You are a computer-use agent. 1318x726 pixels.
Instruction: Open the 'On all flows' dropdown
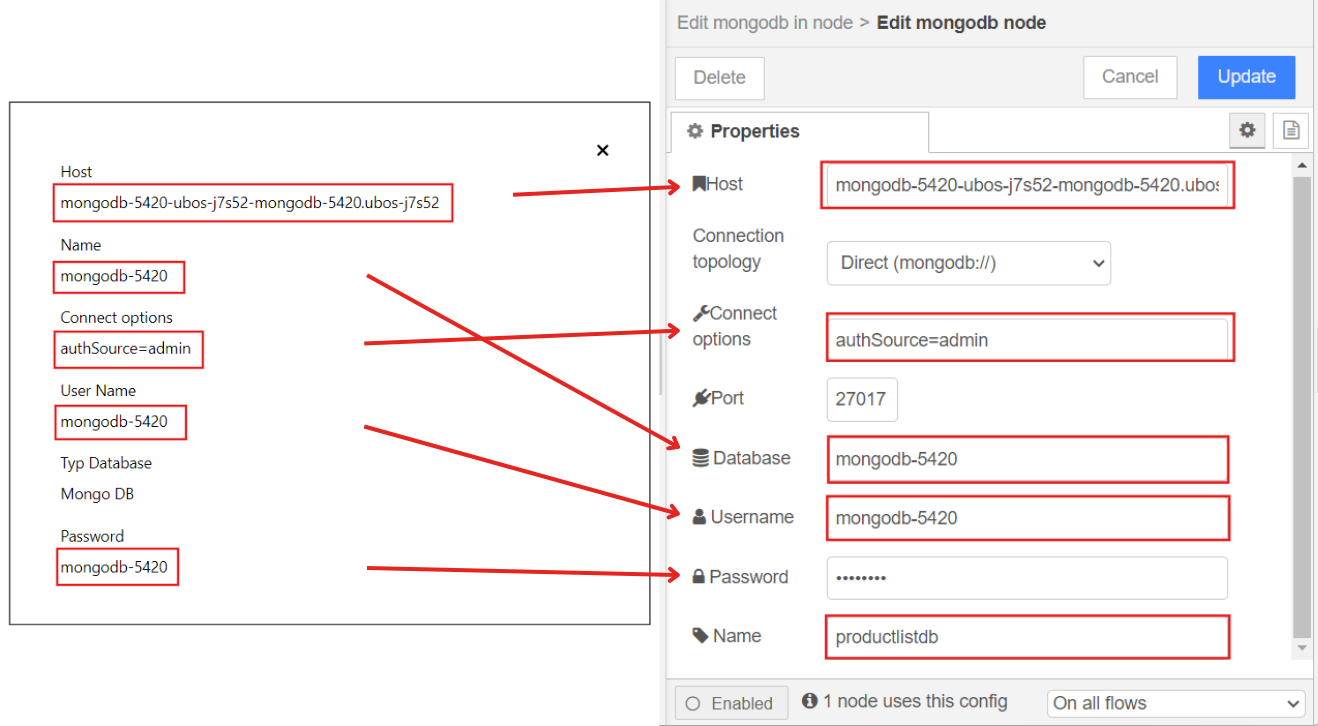click(x=1174, y=702)
